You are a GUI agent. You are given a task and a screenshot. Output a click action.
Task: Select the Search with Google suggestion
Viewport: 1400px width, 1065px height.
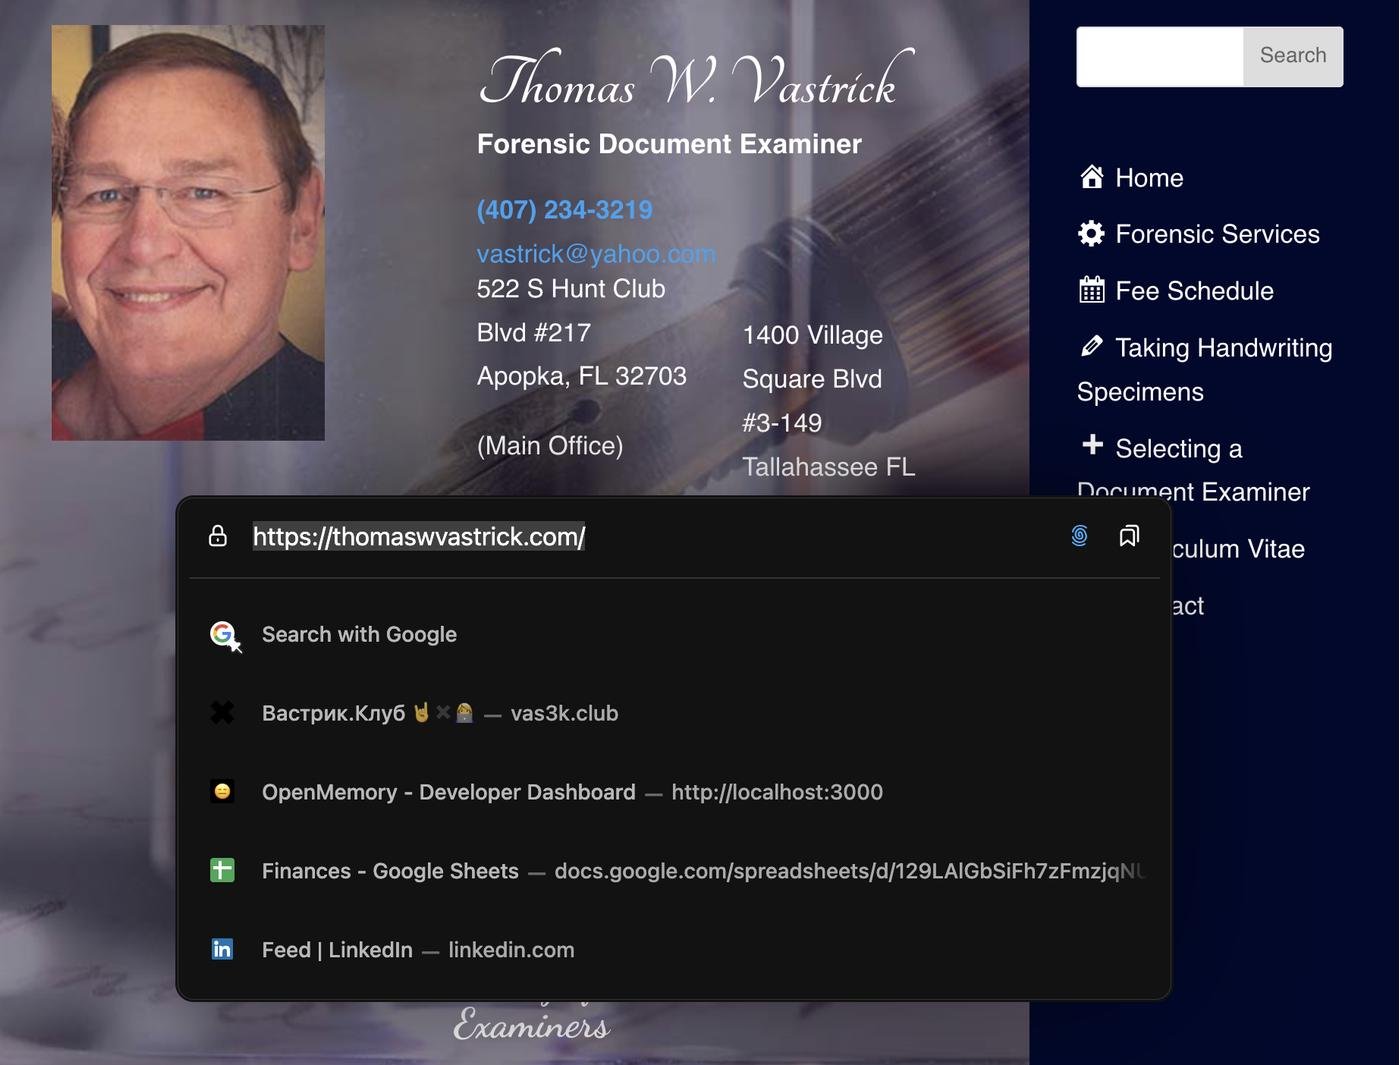[x=359, y=634]
